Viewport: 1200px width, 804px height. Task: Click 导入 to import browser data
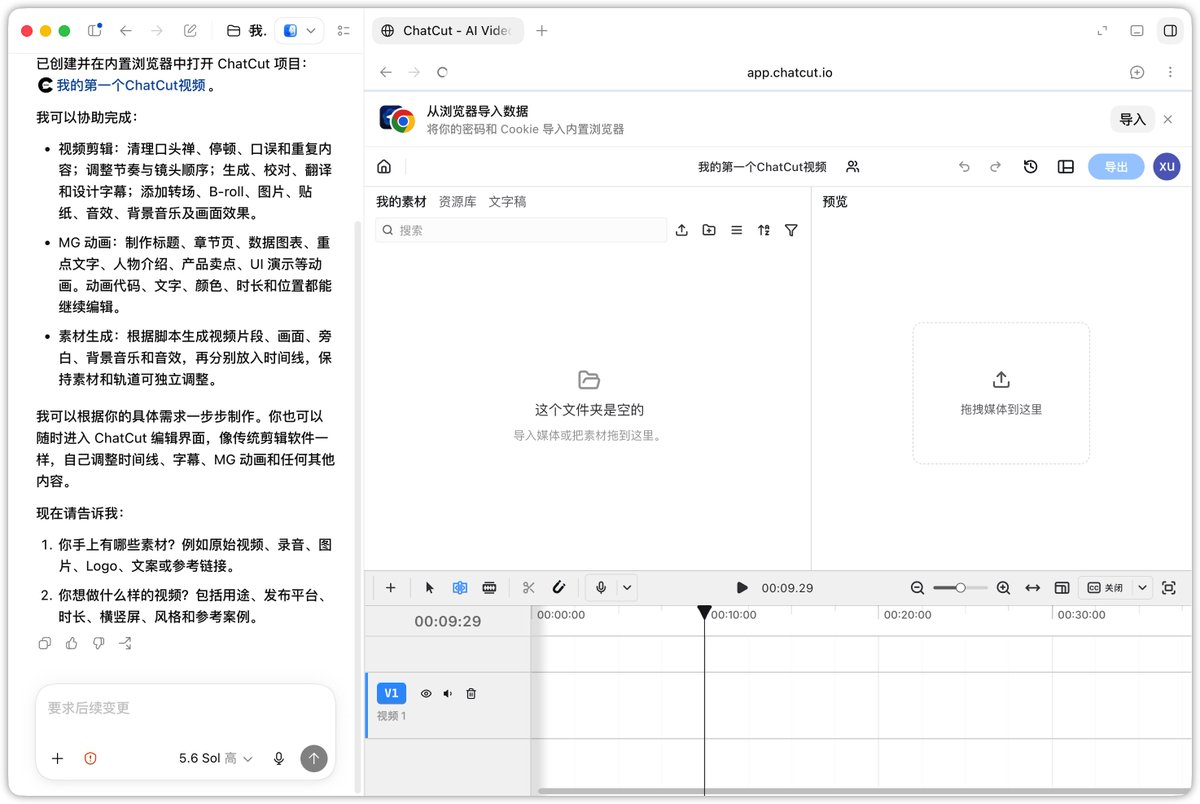pos(1132,120)
